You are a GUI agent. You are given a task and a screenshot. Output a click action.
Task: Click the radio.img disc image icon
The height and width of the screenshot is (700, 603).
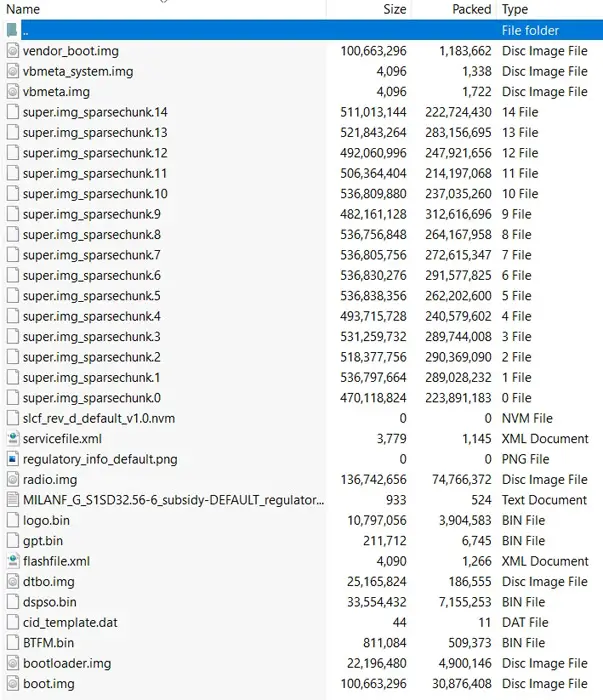click(13, 480)
